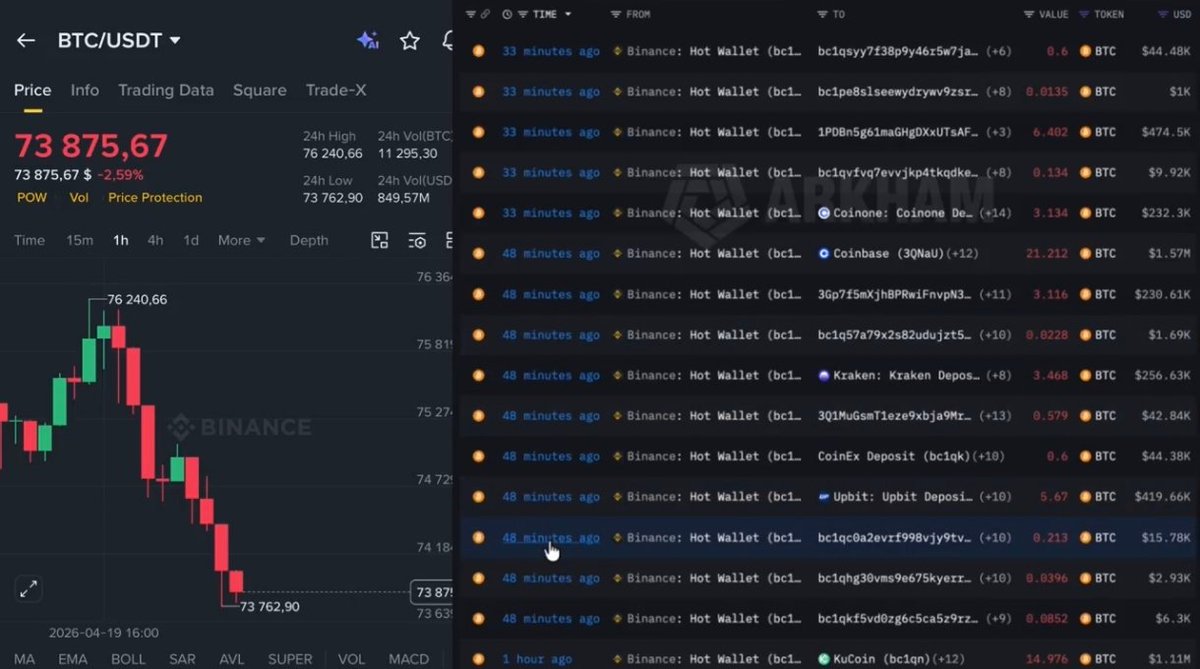Open the chart drawing tools icon

pos(379,240)
